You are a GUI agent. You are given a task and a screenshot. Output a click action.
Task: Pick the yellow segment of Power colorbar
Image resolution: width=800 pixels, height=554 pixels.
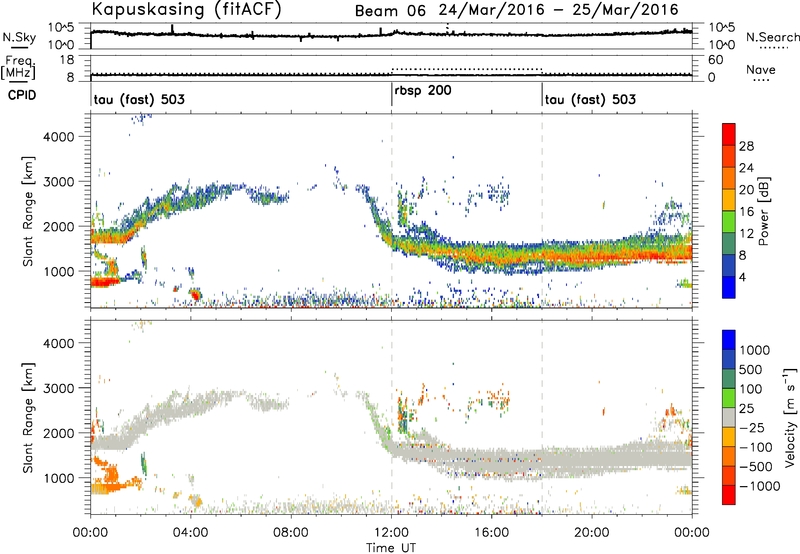tap(729, 199)
